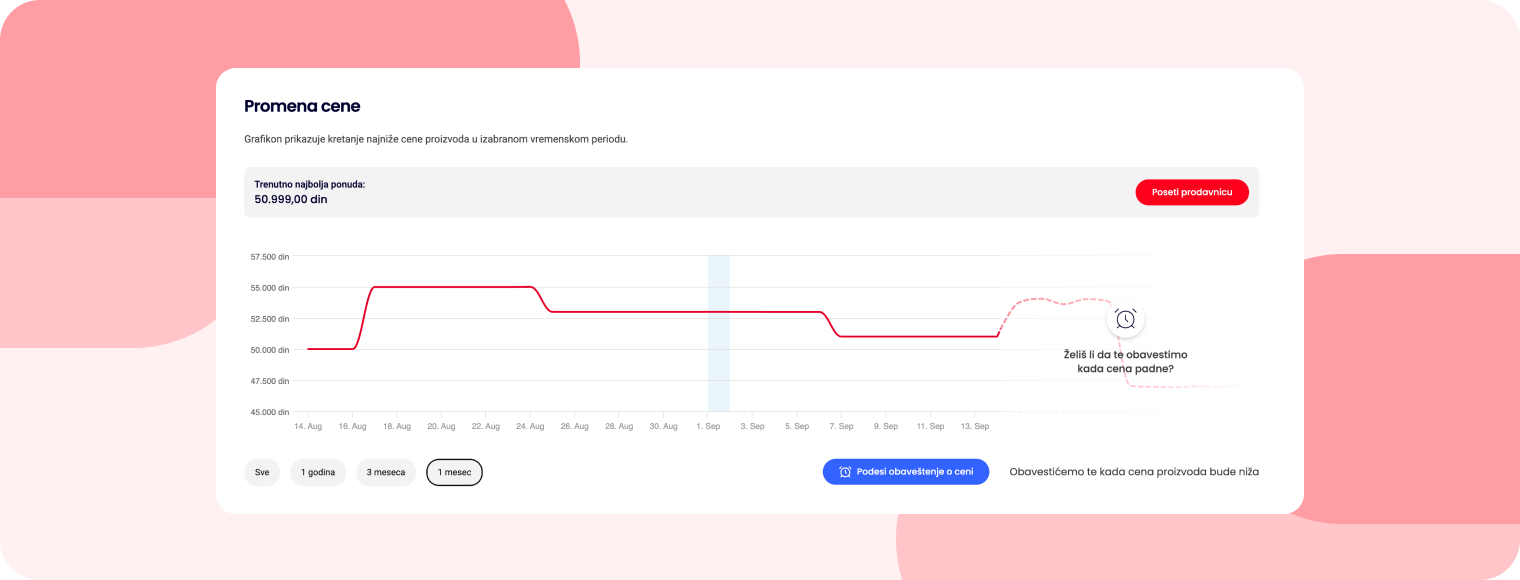
Task: Click the "18. Aug" date label
Action: click(x=397, y=426)
